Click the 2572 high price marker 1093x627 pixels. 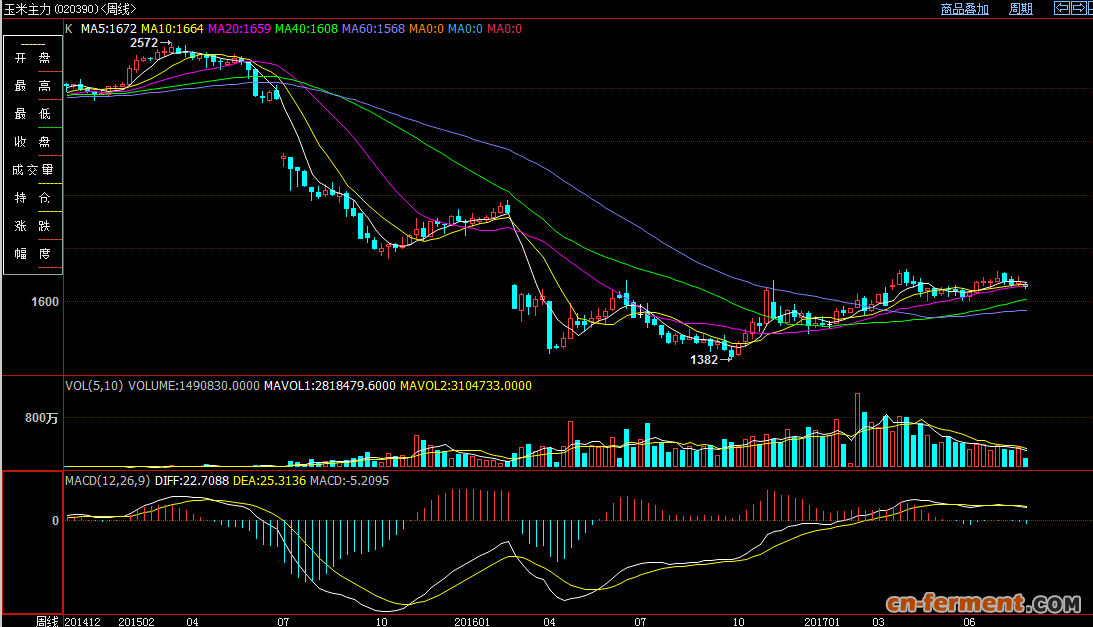click(144, 43)
